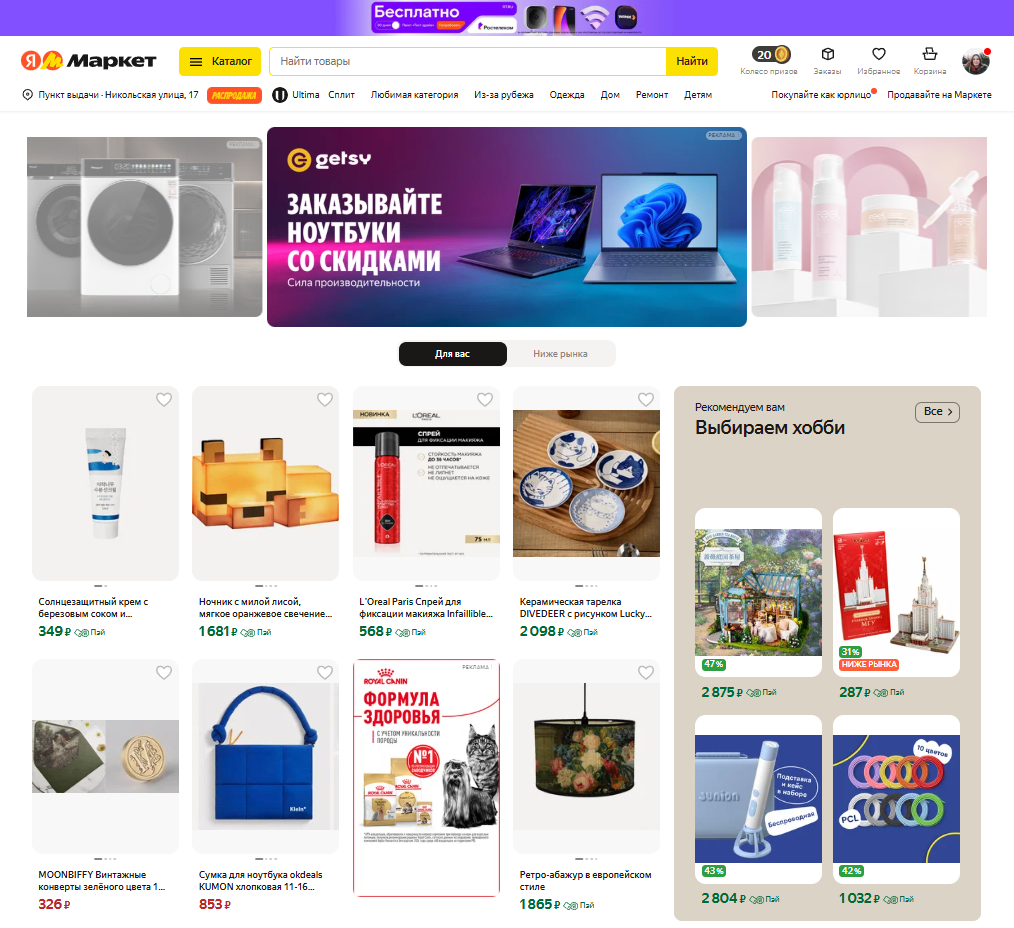
Task: Open the Royal Canin Формула здоровья ad
Action: click(427, 778)
